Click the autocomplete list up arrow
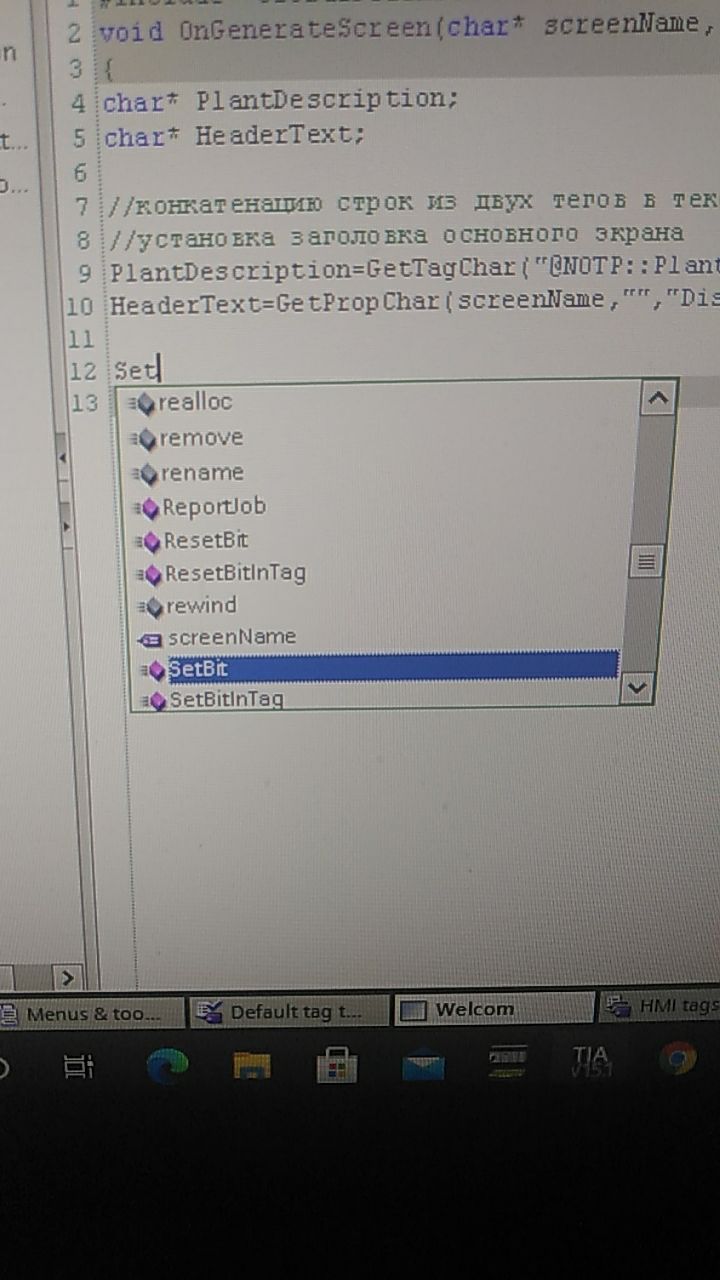Viewport: 720px width, 1280px height. [x=657, y=398]
